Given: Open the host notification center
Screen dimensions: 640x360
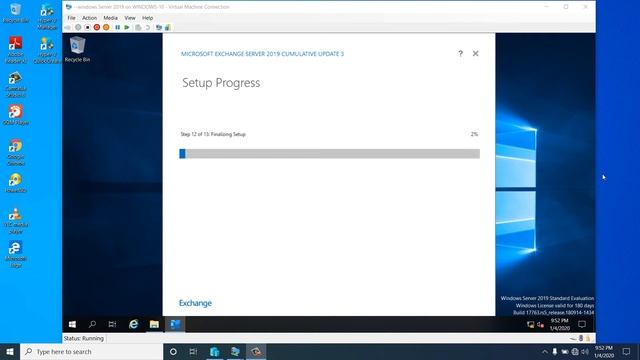Looking at the screenshot, I should point(627,351).
